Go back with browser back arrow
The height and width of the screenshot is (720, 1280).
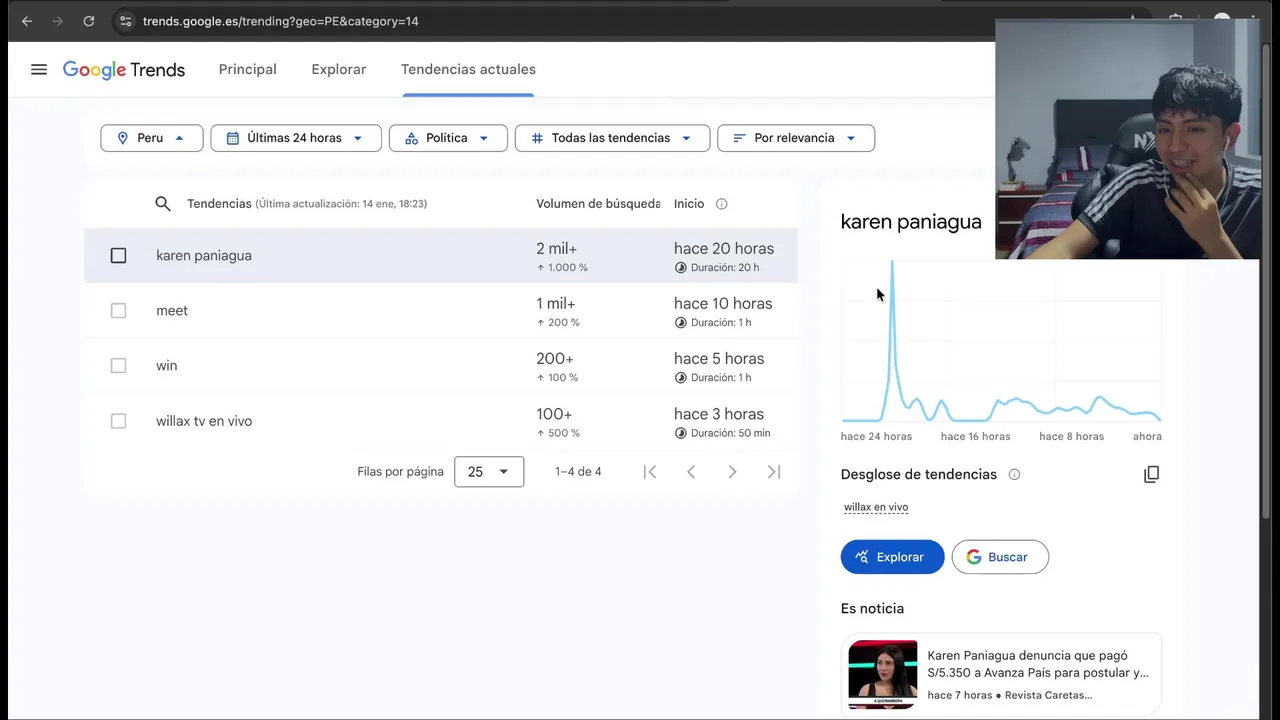(27, 21)
